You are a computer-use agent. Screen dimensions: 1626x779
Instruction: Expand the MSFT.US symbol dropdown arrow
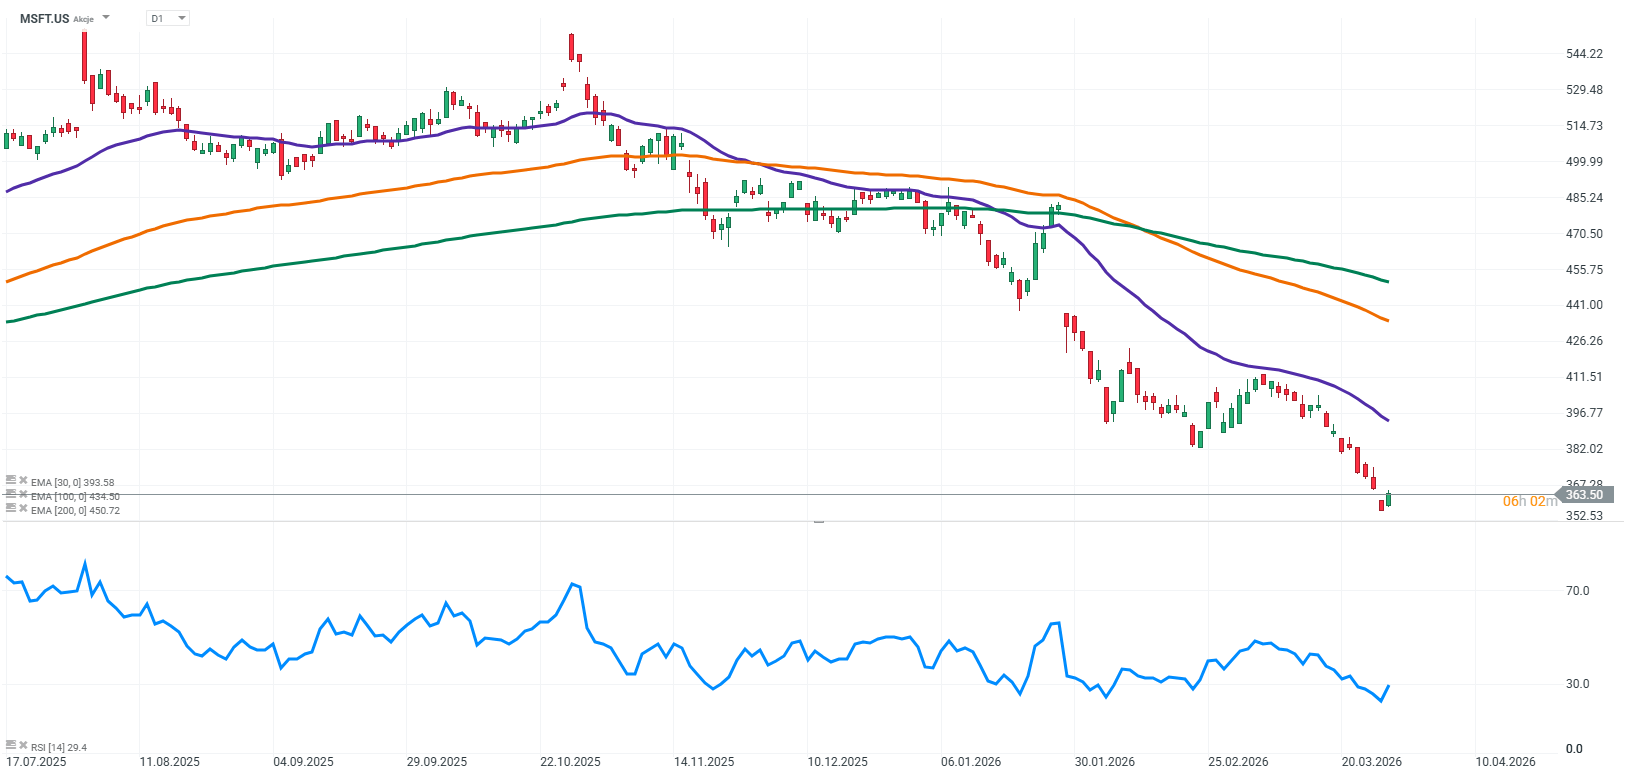tap(107, 18)
